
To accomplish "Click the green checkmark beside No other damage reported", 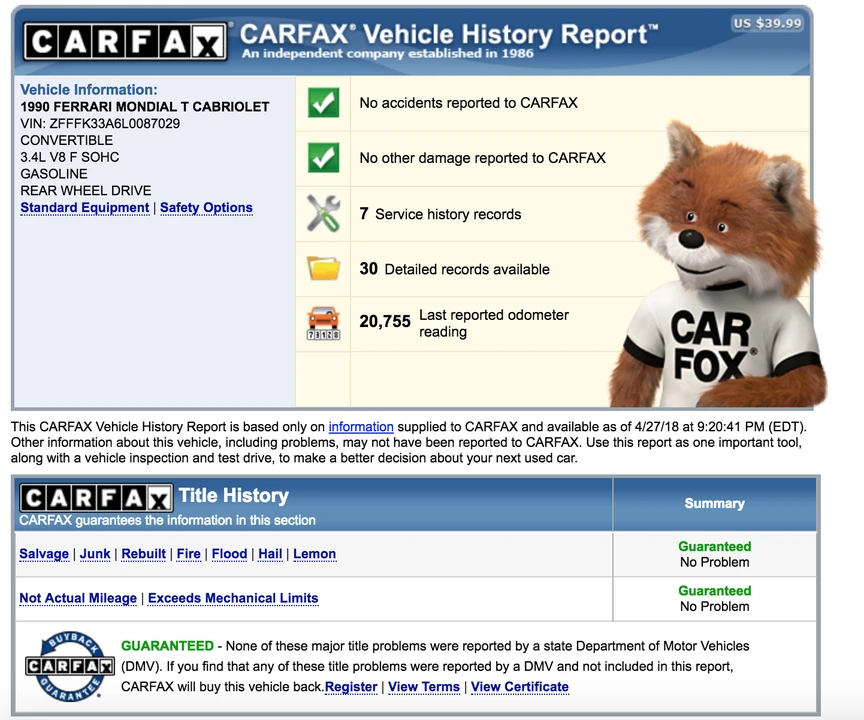I will coord(323,158).
